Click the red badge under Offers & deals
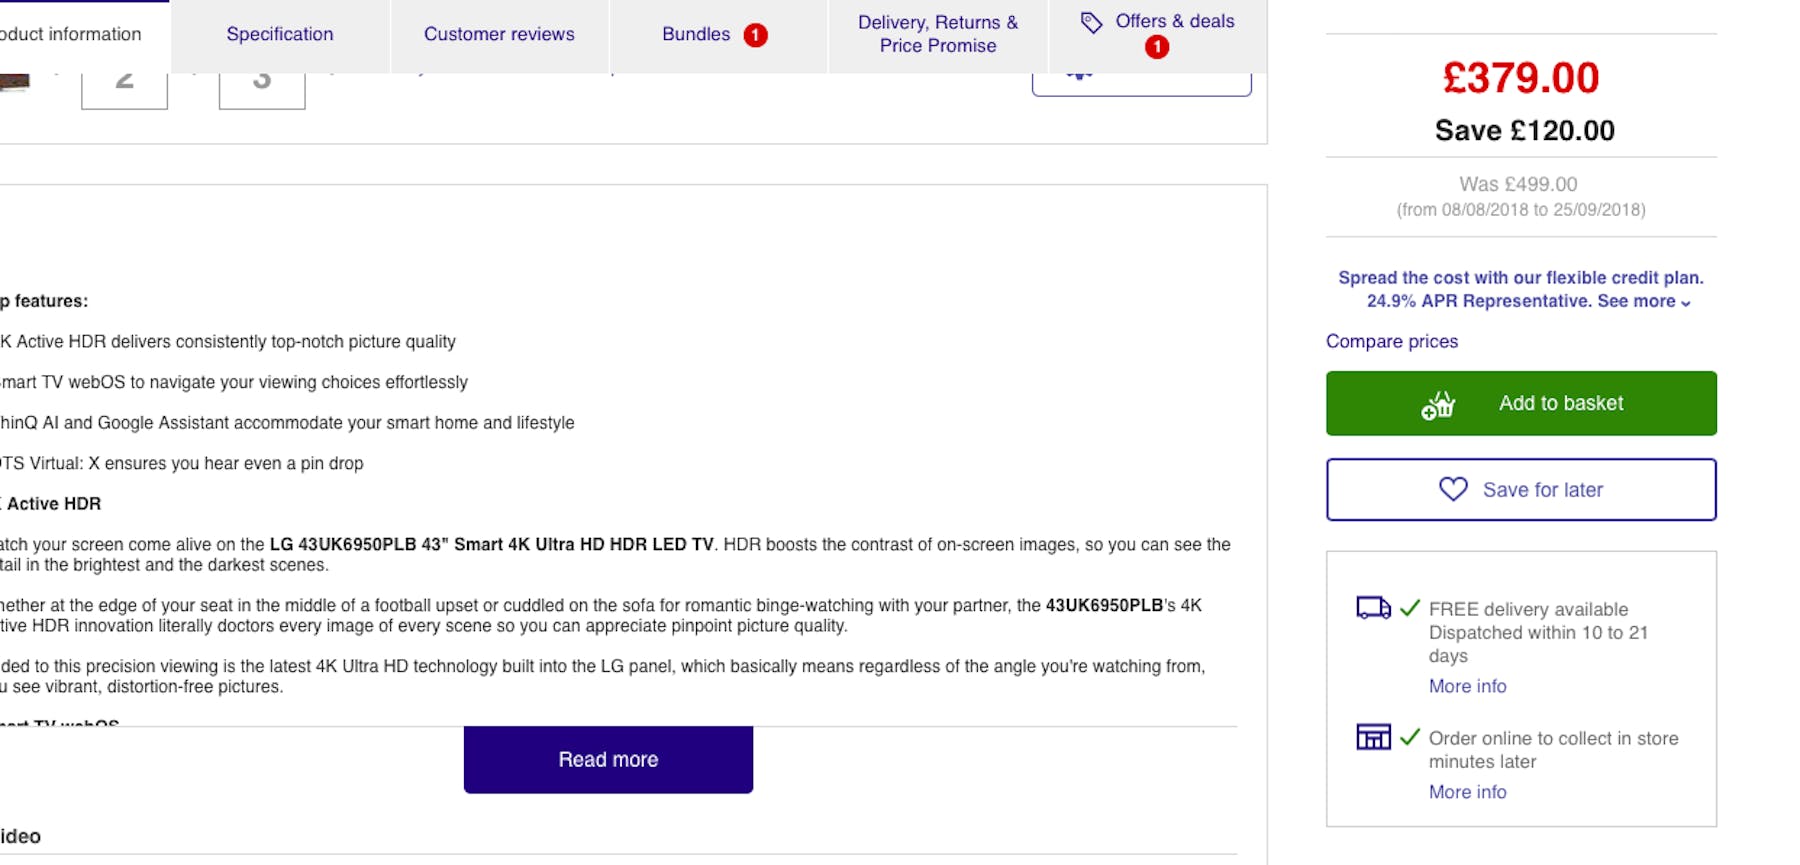 coord(1157,47)
